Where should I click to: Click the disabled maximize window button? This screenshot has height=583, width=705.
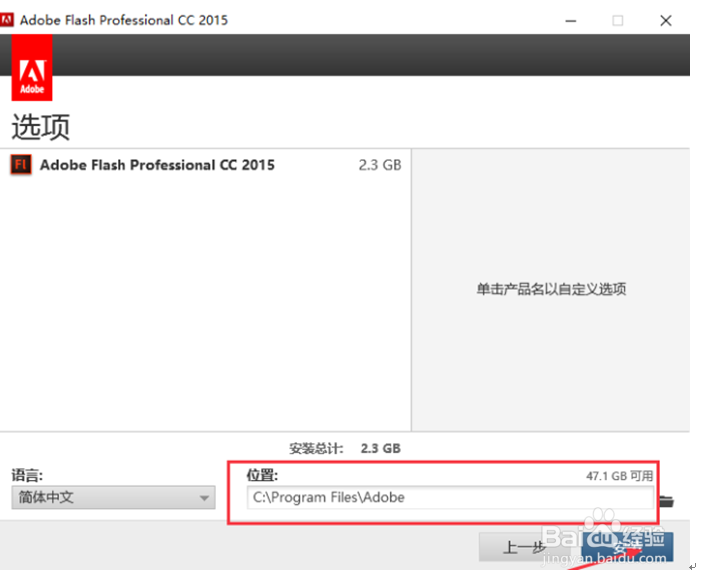point(618,21)
